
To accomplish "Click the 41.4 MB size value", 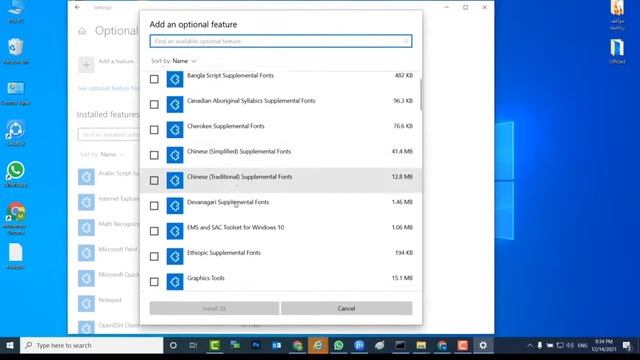I will pos(402,151).
